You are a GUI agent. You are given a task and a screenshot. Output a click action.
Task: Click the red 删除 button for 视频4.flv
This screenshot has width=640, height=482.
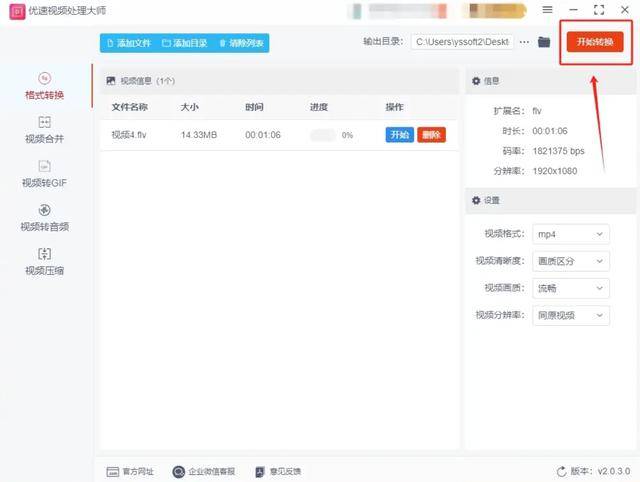tap(431, 135)
